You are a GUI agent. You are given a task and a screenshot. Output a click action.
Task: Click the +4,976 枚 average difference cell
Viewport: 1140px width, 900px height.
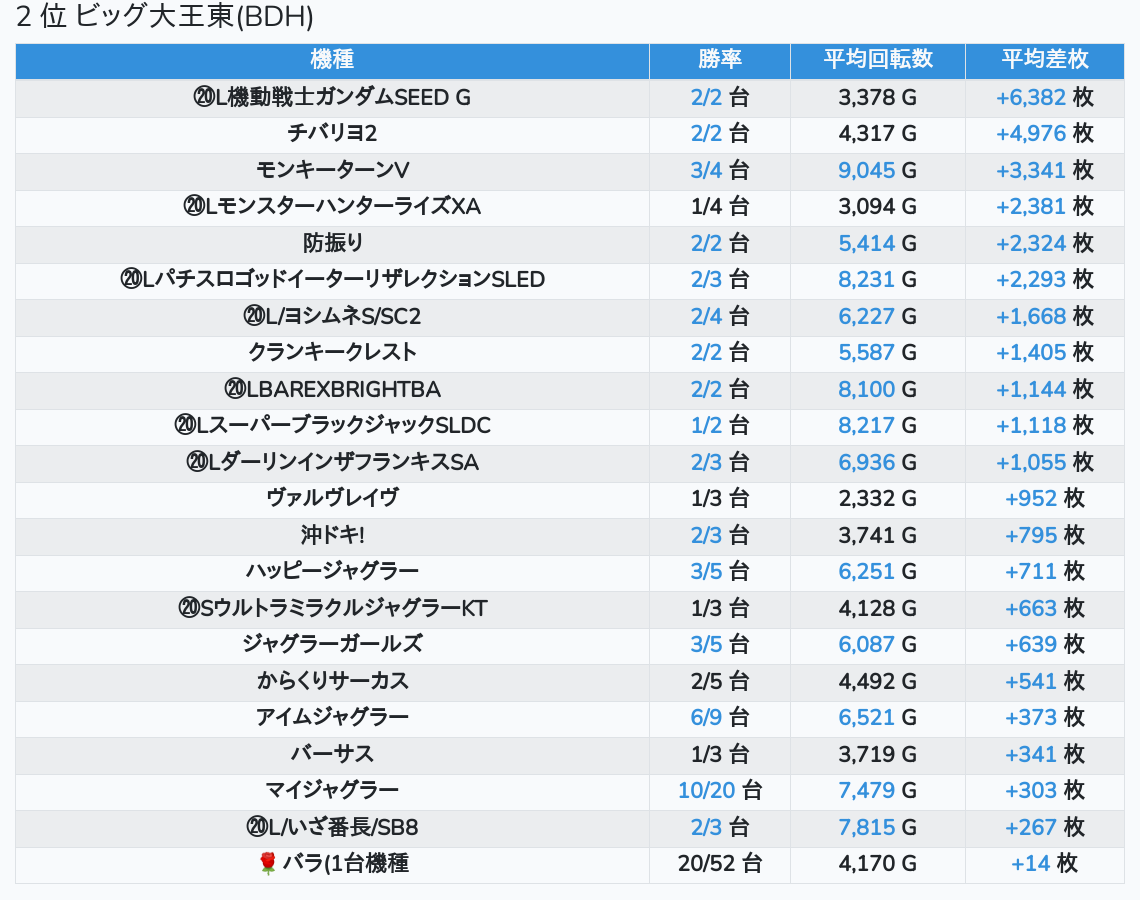click(x=1045, y=134)
